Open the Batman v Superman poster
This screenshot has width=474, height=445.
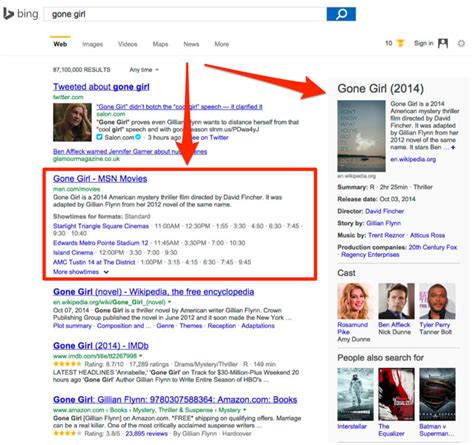[x=437, y=394]
